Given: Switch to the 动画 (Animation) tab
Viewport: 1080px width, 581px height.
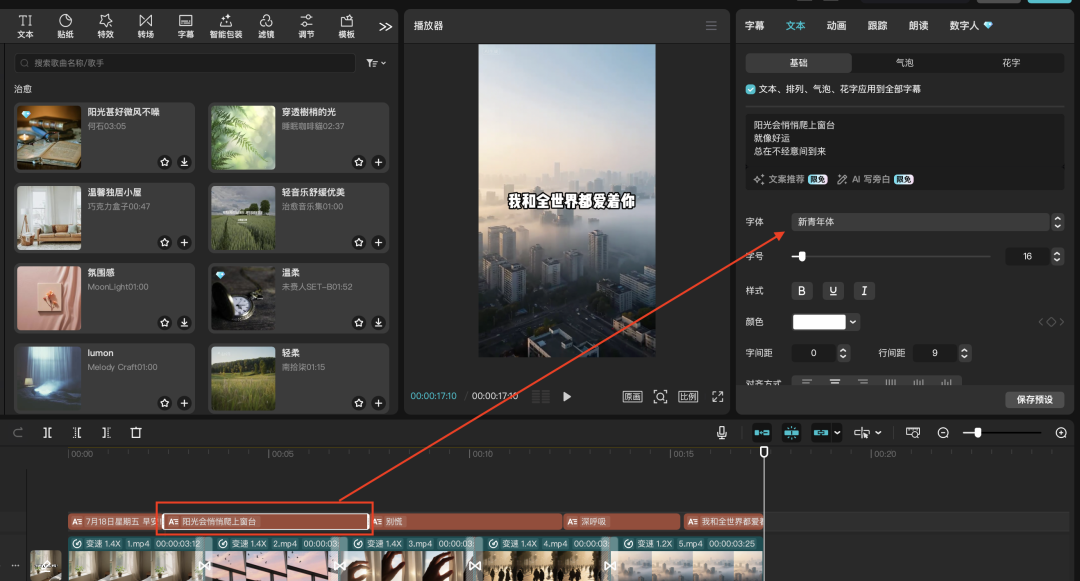Looking at the screenshot, I should [836, 25].
